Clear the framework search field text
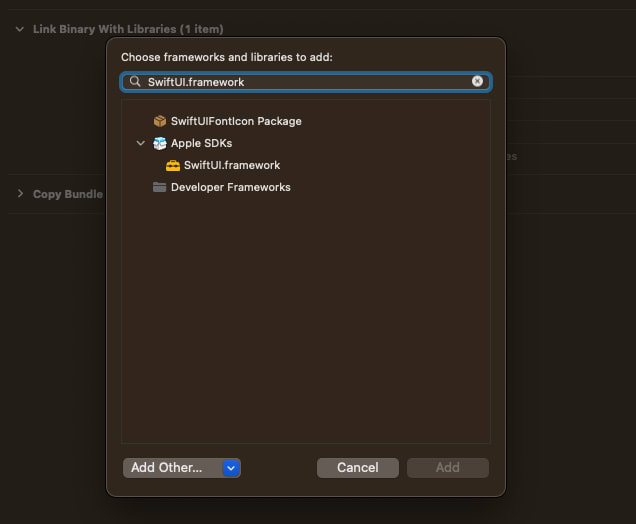Image resolution: width=636 pixels, height=524 pixels. point(477,82)
